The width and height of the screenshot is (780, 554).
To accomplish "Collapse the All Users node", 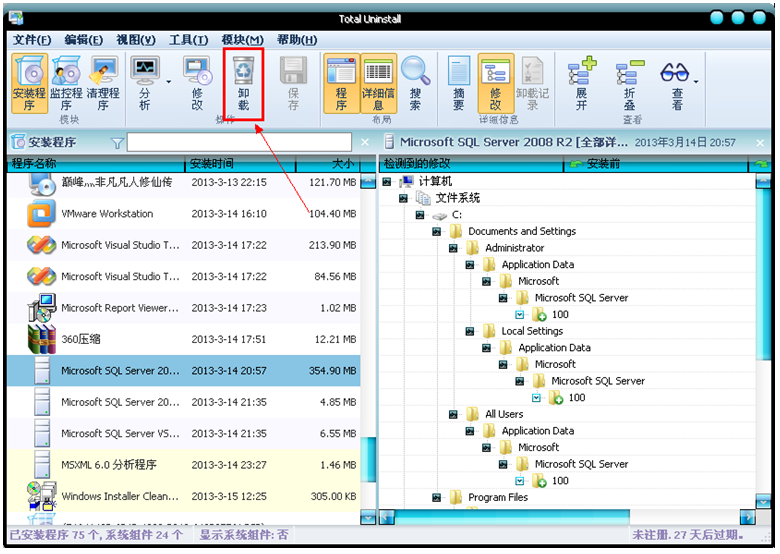I will pos(453,414).
